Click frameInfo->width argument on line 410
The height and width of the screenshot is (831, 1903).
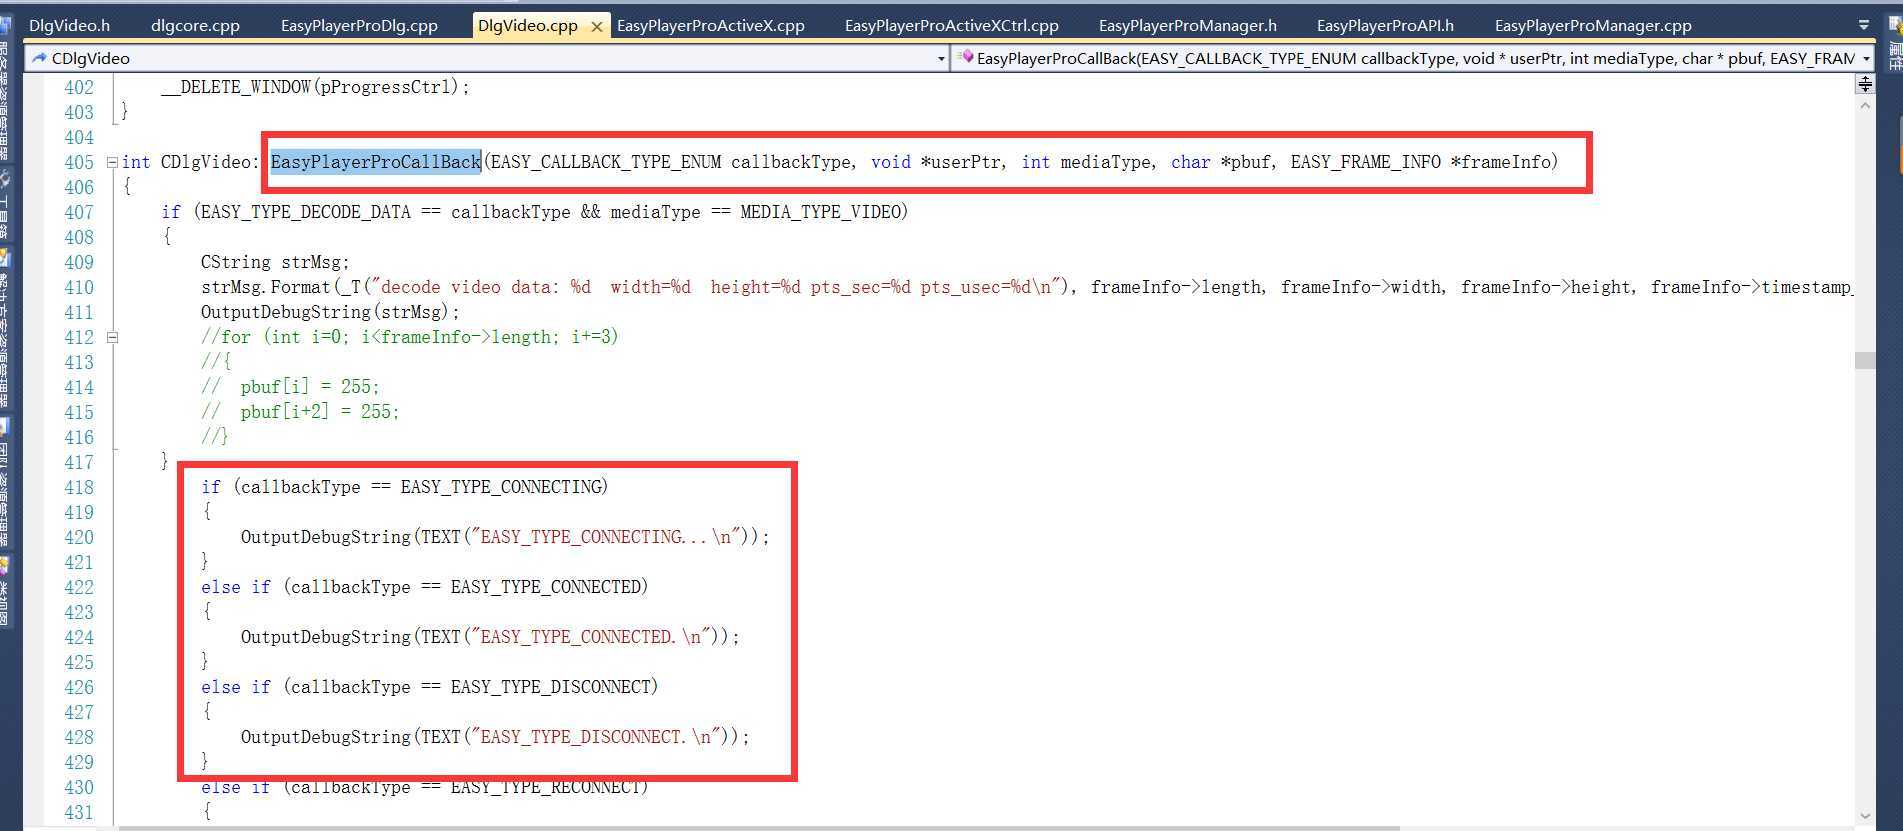tap(1360, 287)
